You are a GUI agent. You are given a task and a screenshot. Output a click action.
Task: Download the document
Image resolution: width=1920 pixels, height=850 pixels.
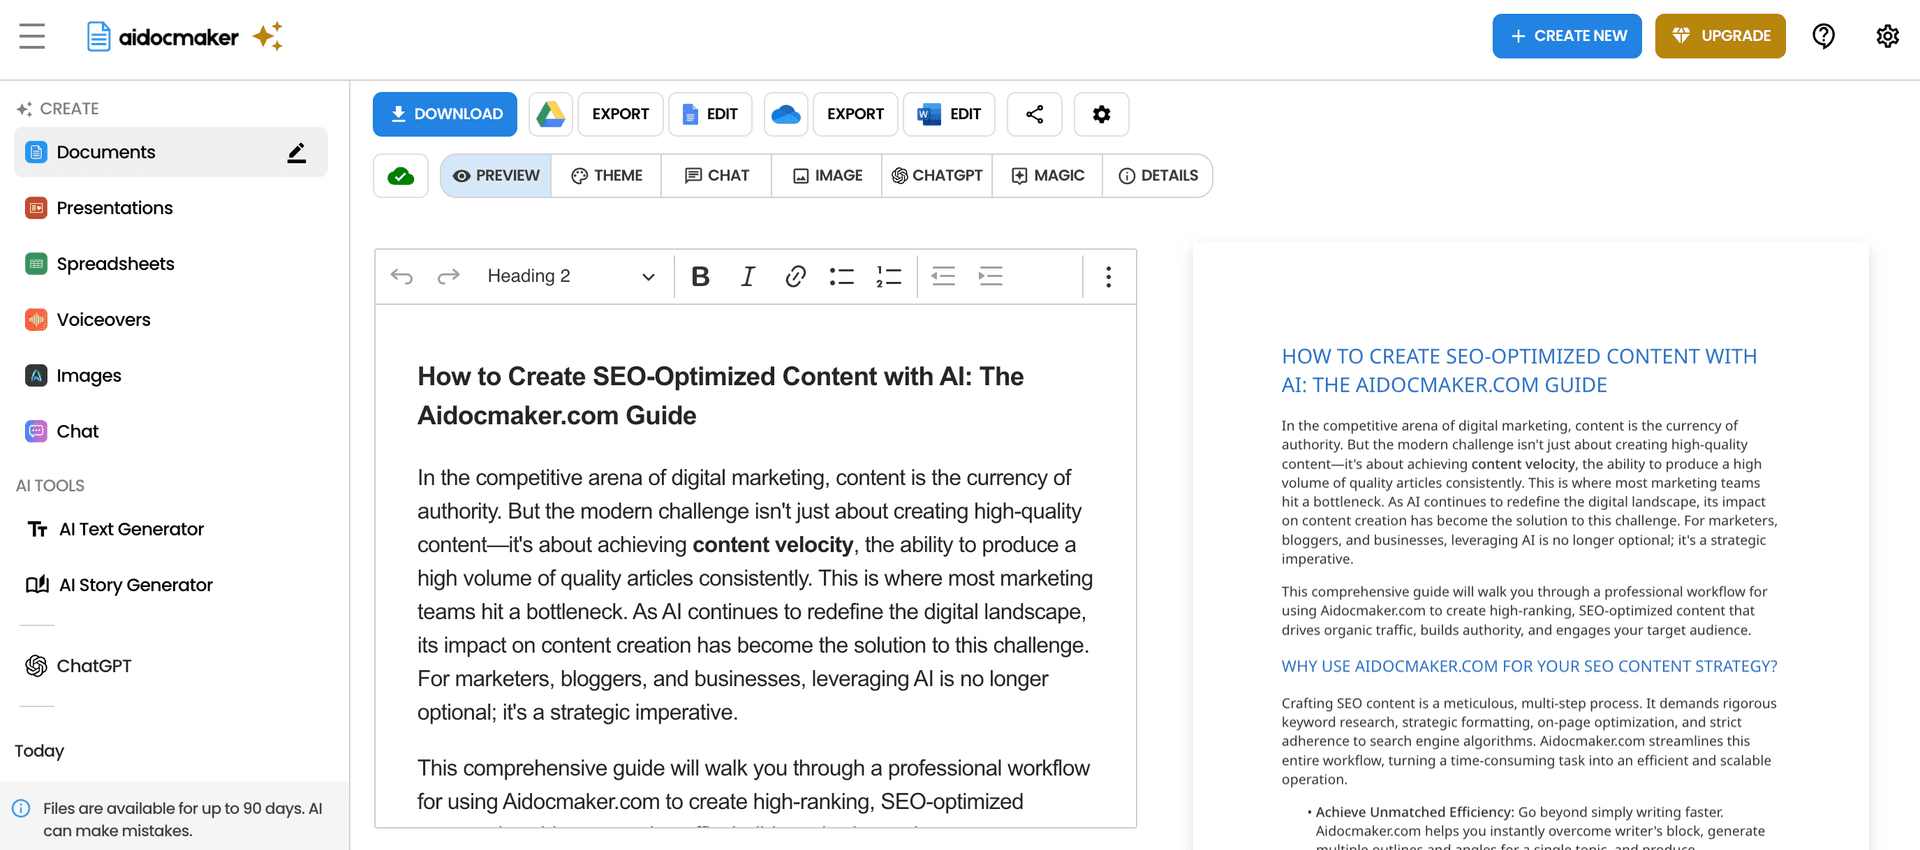[x=445, y=114]
